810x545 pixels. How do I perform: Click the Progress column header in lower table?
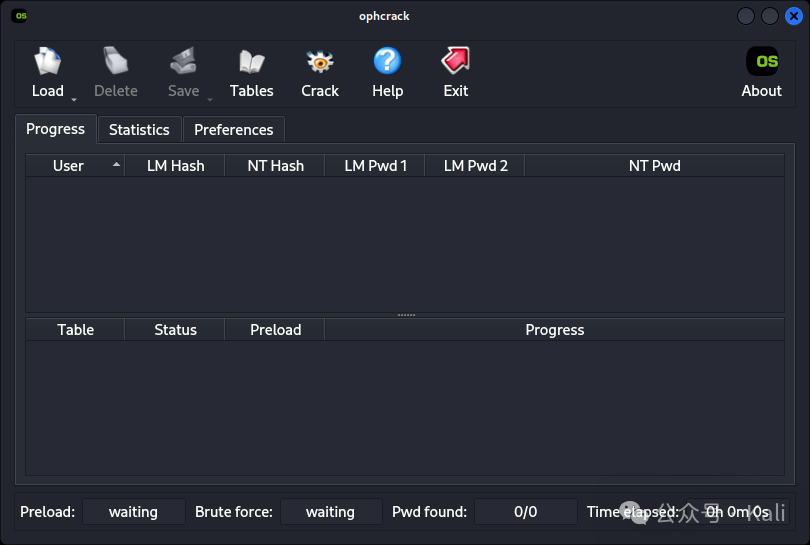[x=555, y=330]
